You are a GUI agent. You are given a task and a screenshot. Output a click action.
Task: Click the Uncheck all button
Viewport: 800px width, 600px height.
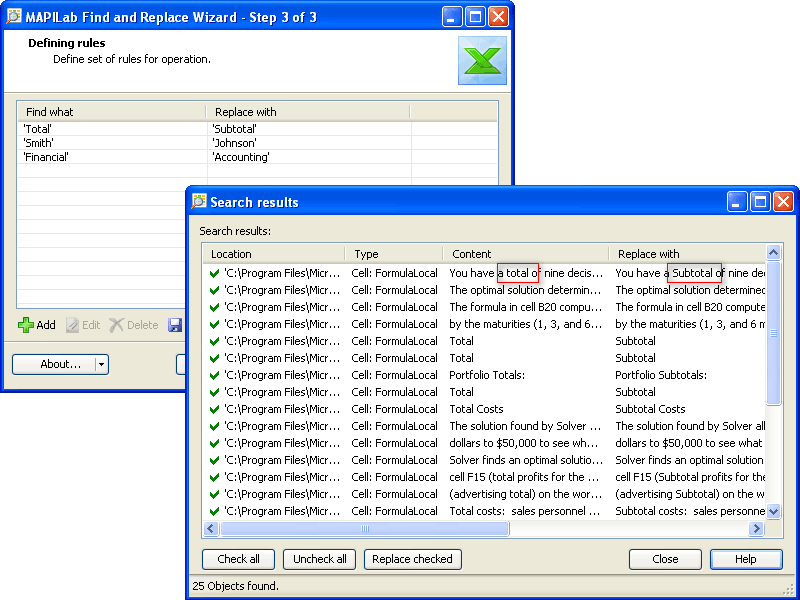click(319, 559)
